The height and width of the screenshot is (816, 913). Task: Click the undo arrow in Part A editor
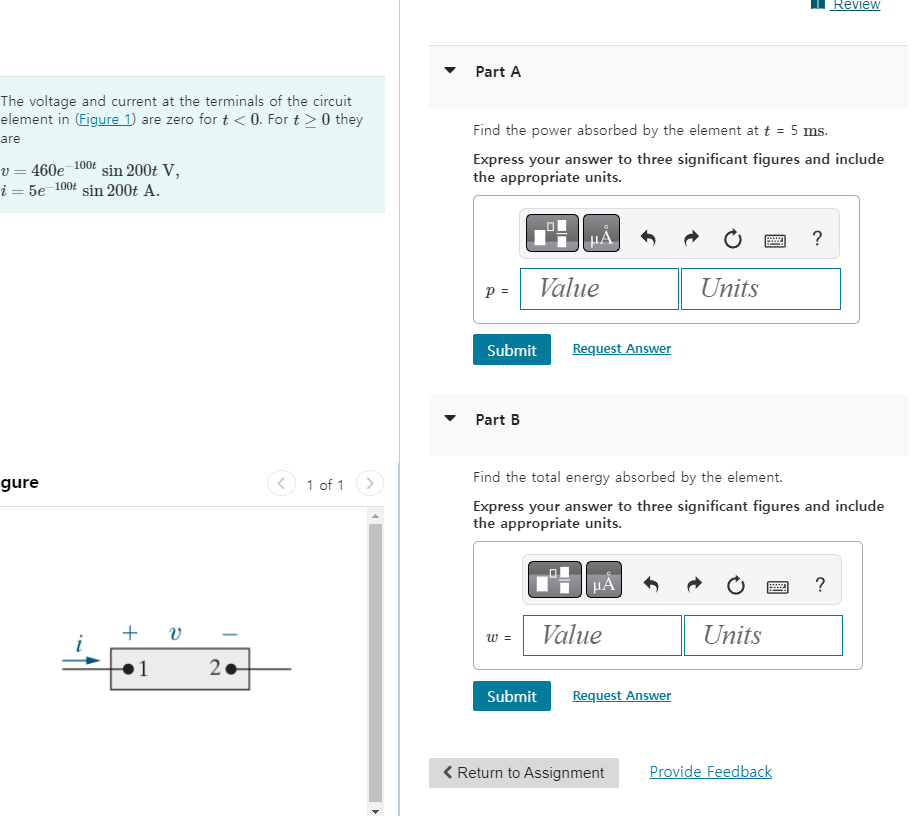click(x=649, y=237)
